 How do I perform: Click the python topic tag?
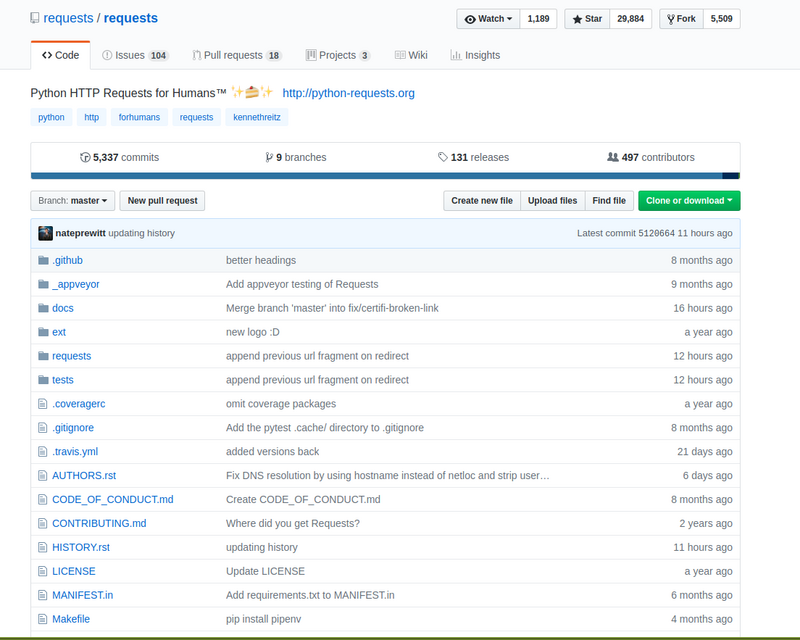click(51, 117)
